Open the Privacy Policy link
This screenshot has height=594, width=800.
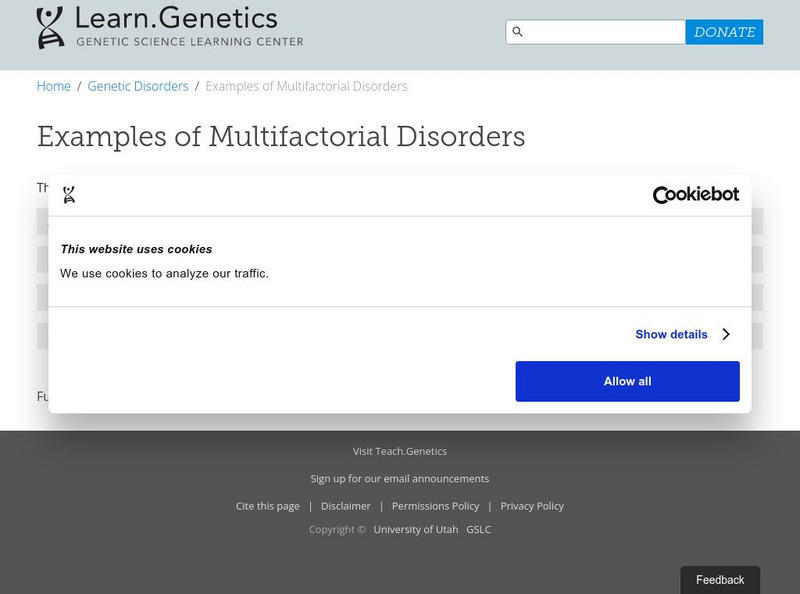[x=532, y=506]
